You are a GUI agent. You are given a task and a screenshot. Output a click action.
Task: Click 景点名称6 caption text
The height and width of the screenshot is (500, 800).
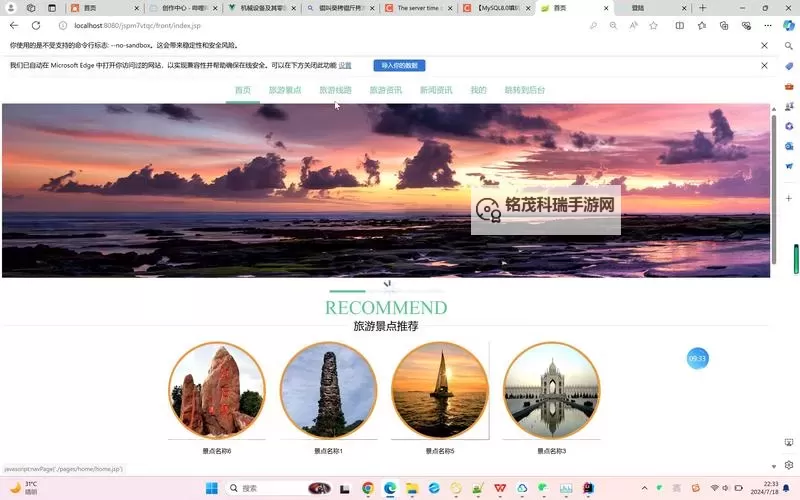pos(217,451)
